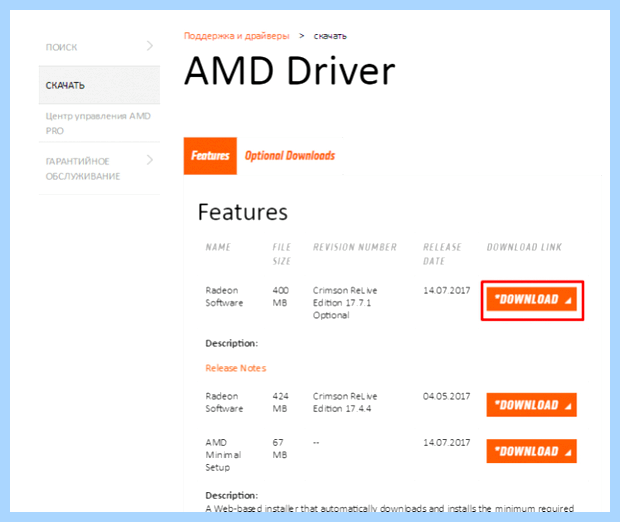The width and height of the screenshot is (620, 522).
Task: Select the 67 MB file size cell
Action: [280, 449]
